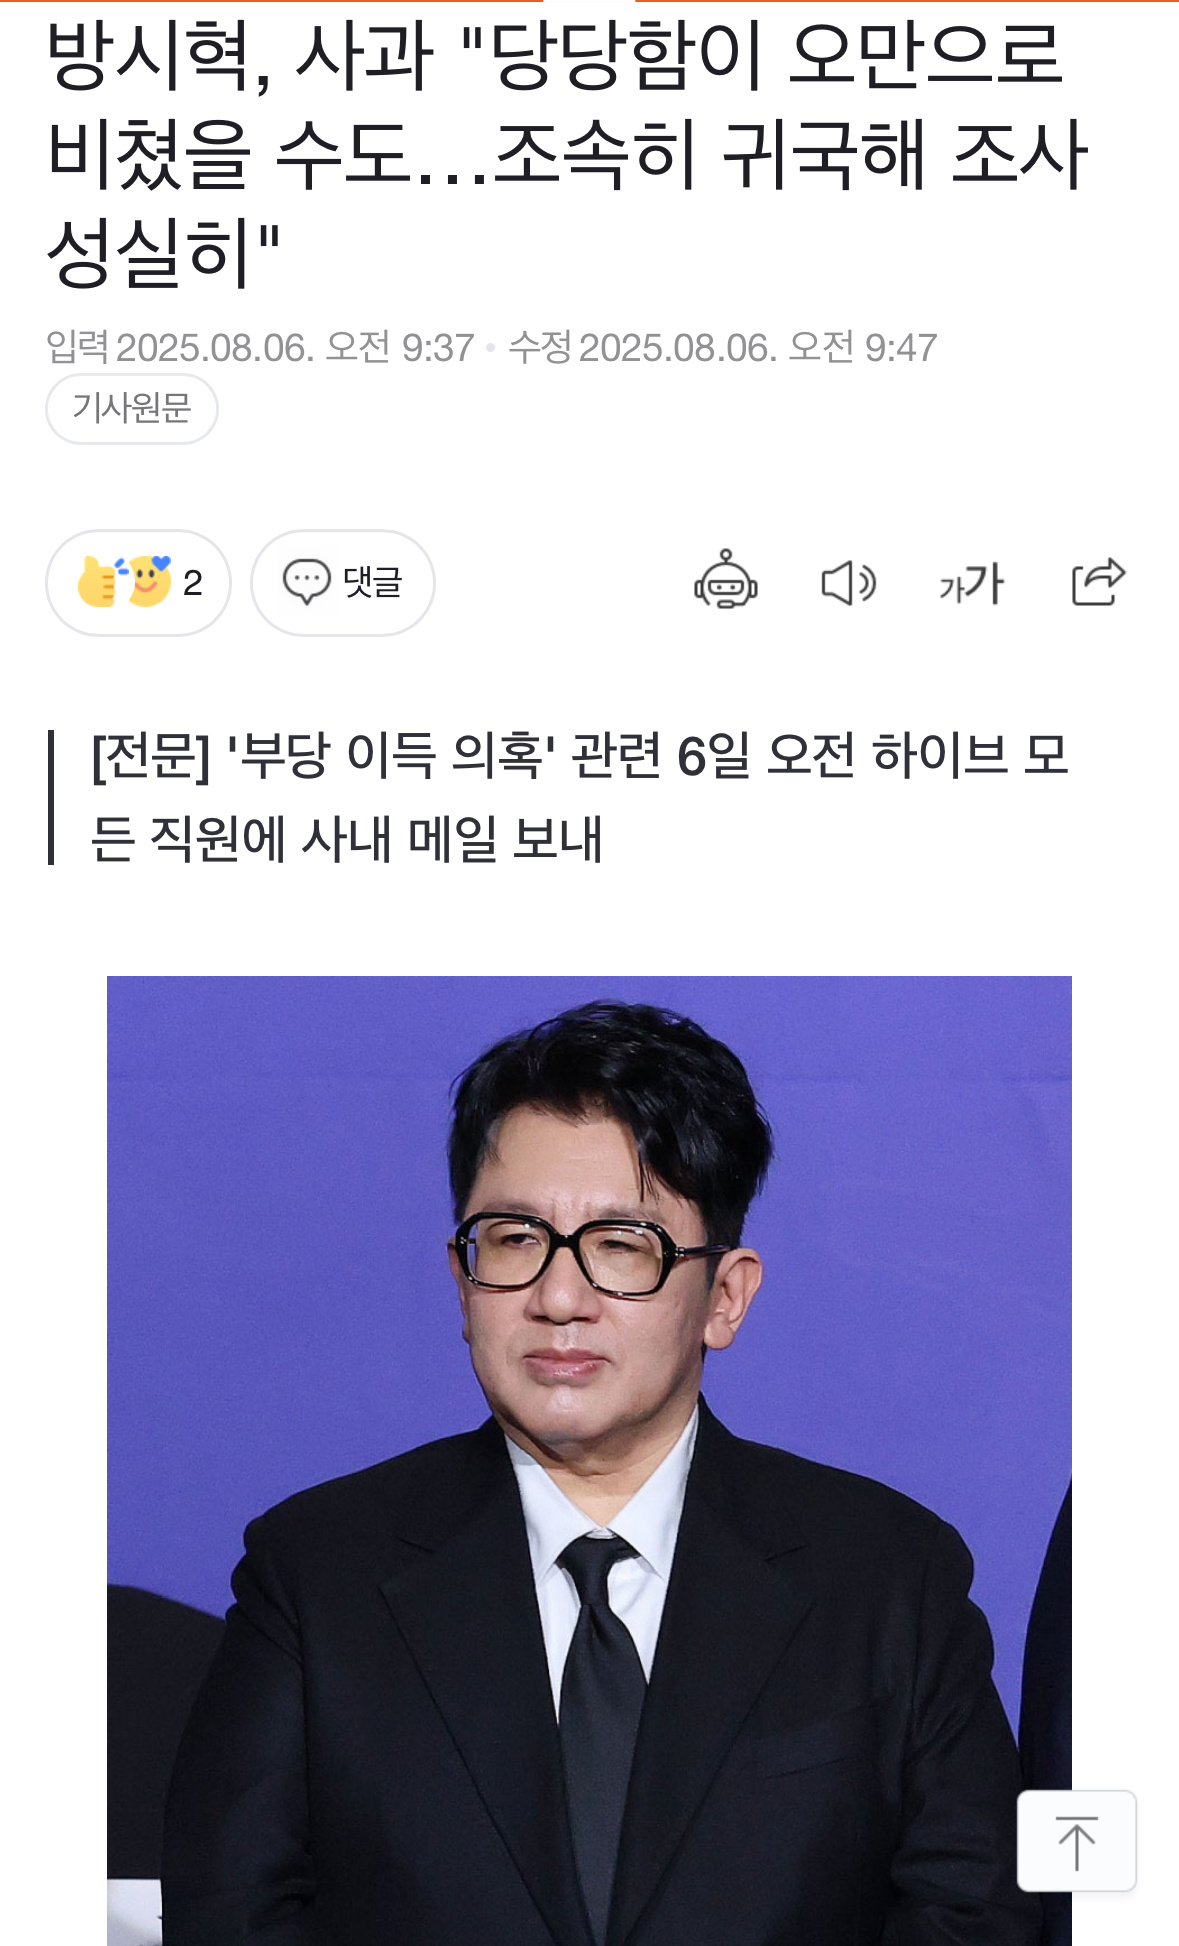Click the 수정 2025.08.06. 오전 9:47 timestamp

723,348
